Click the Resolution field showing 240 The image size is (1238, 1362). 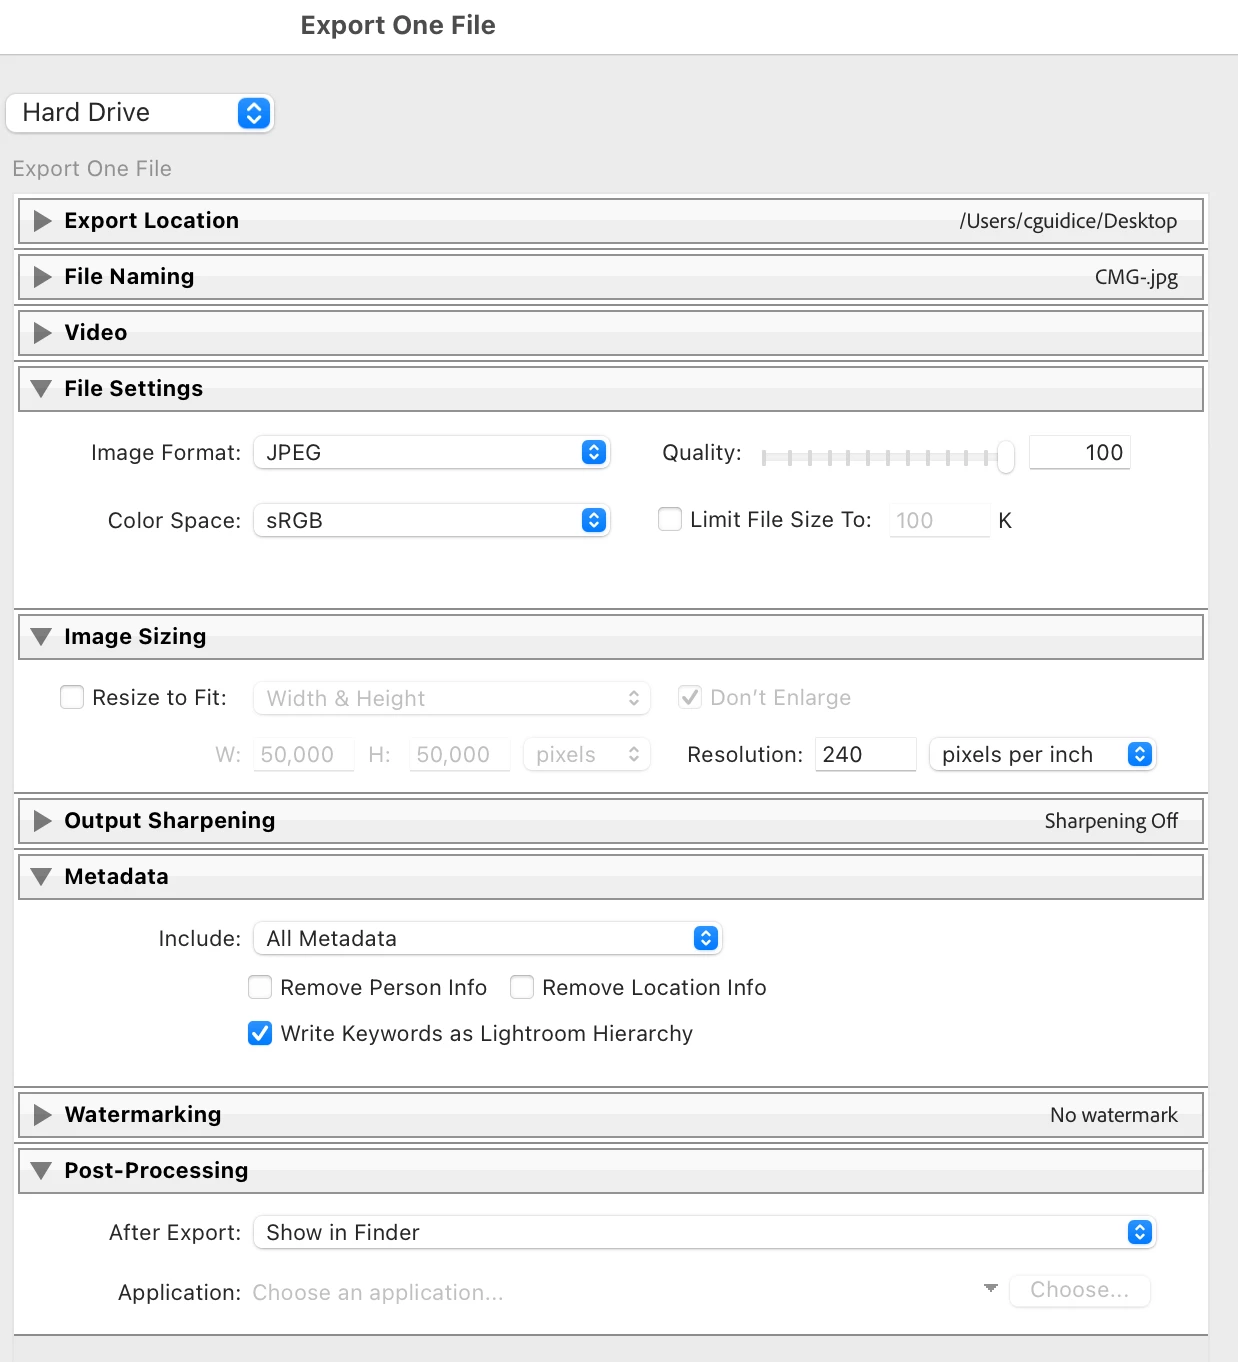coord(866,755)
